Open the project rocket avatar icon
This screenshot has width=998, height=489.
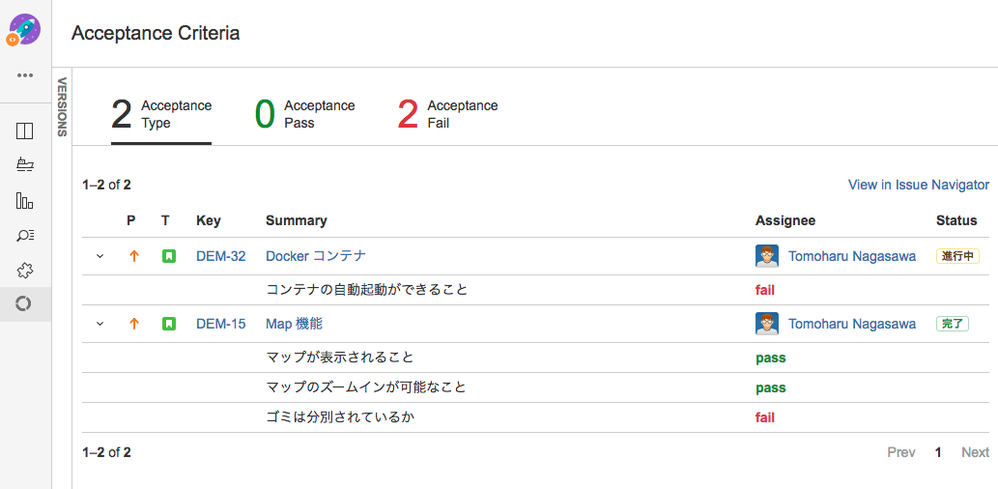pyautogui.click(x=24, y=31)
